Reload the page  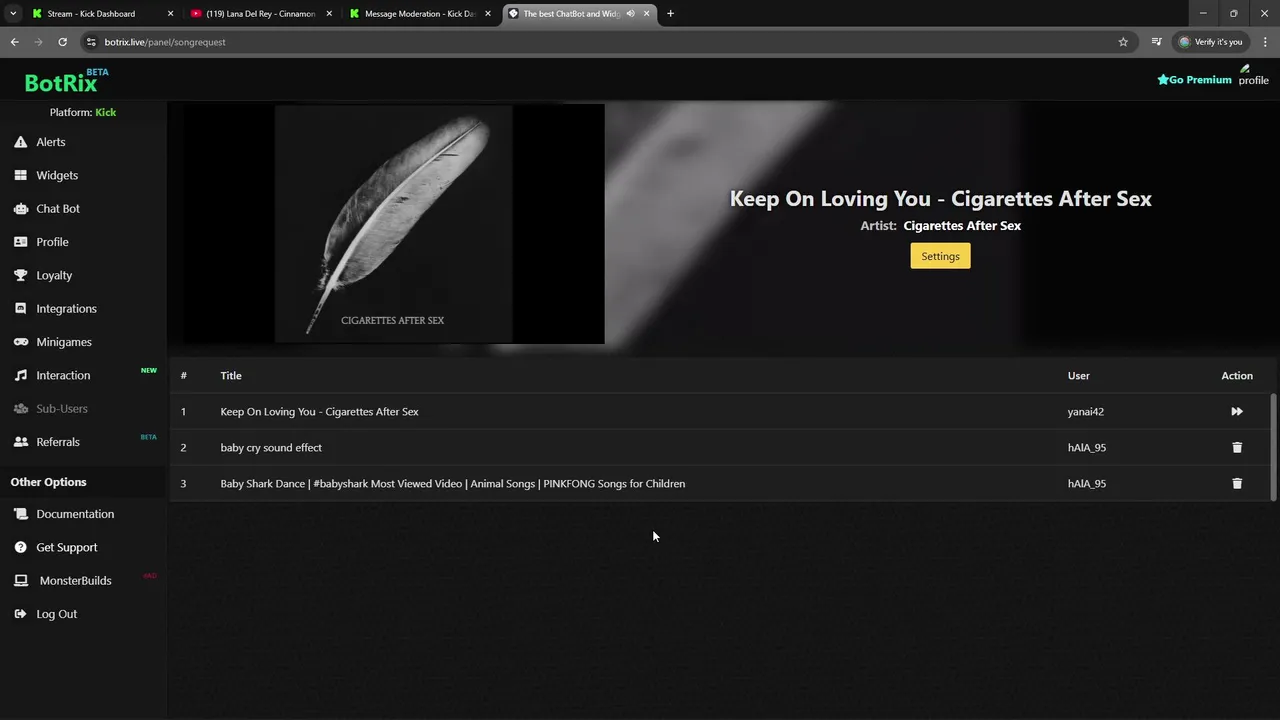click(62, 42)
